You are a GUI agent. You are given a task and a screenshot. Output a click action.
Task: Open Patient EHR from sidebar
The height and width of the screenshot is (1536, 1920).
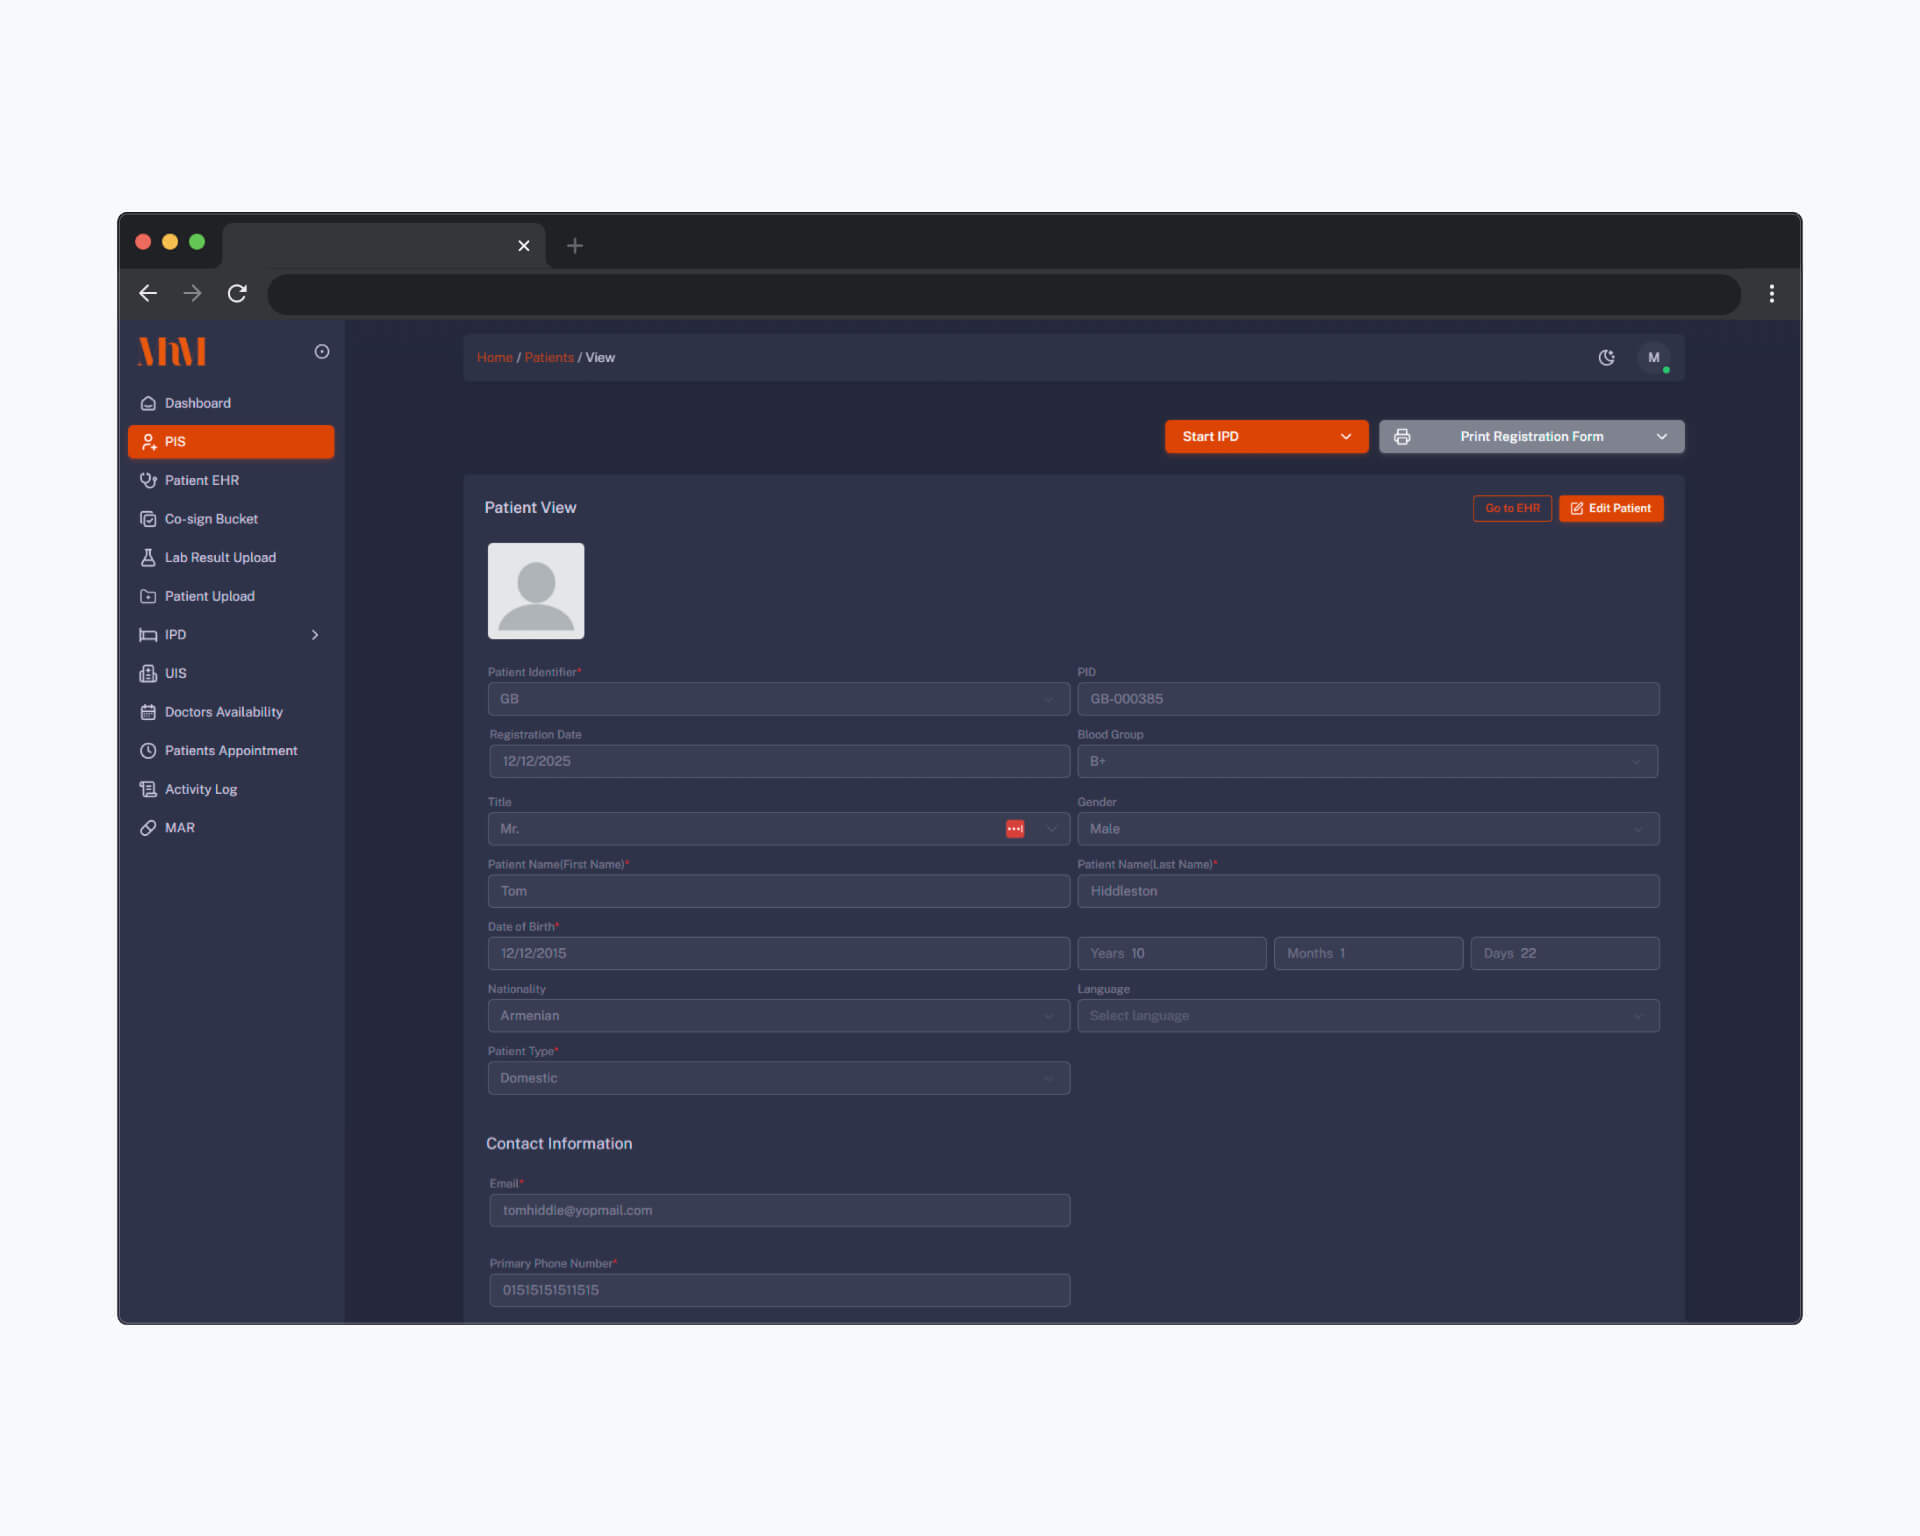pos(201,480)
